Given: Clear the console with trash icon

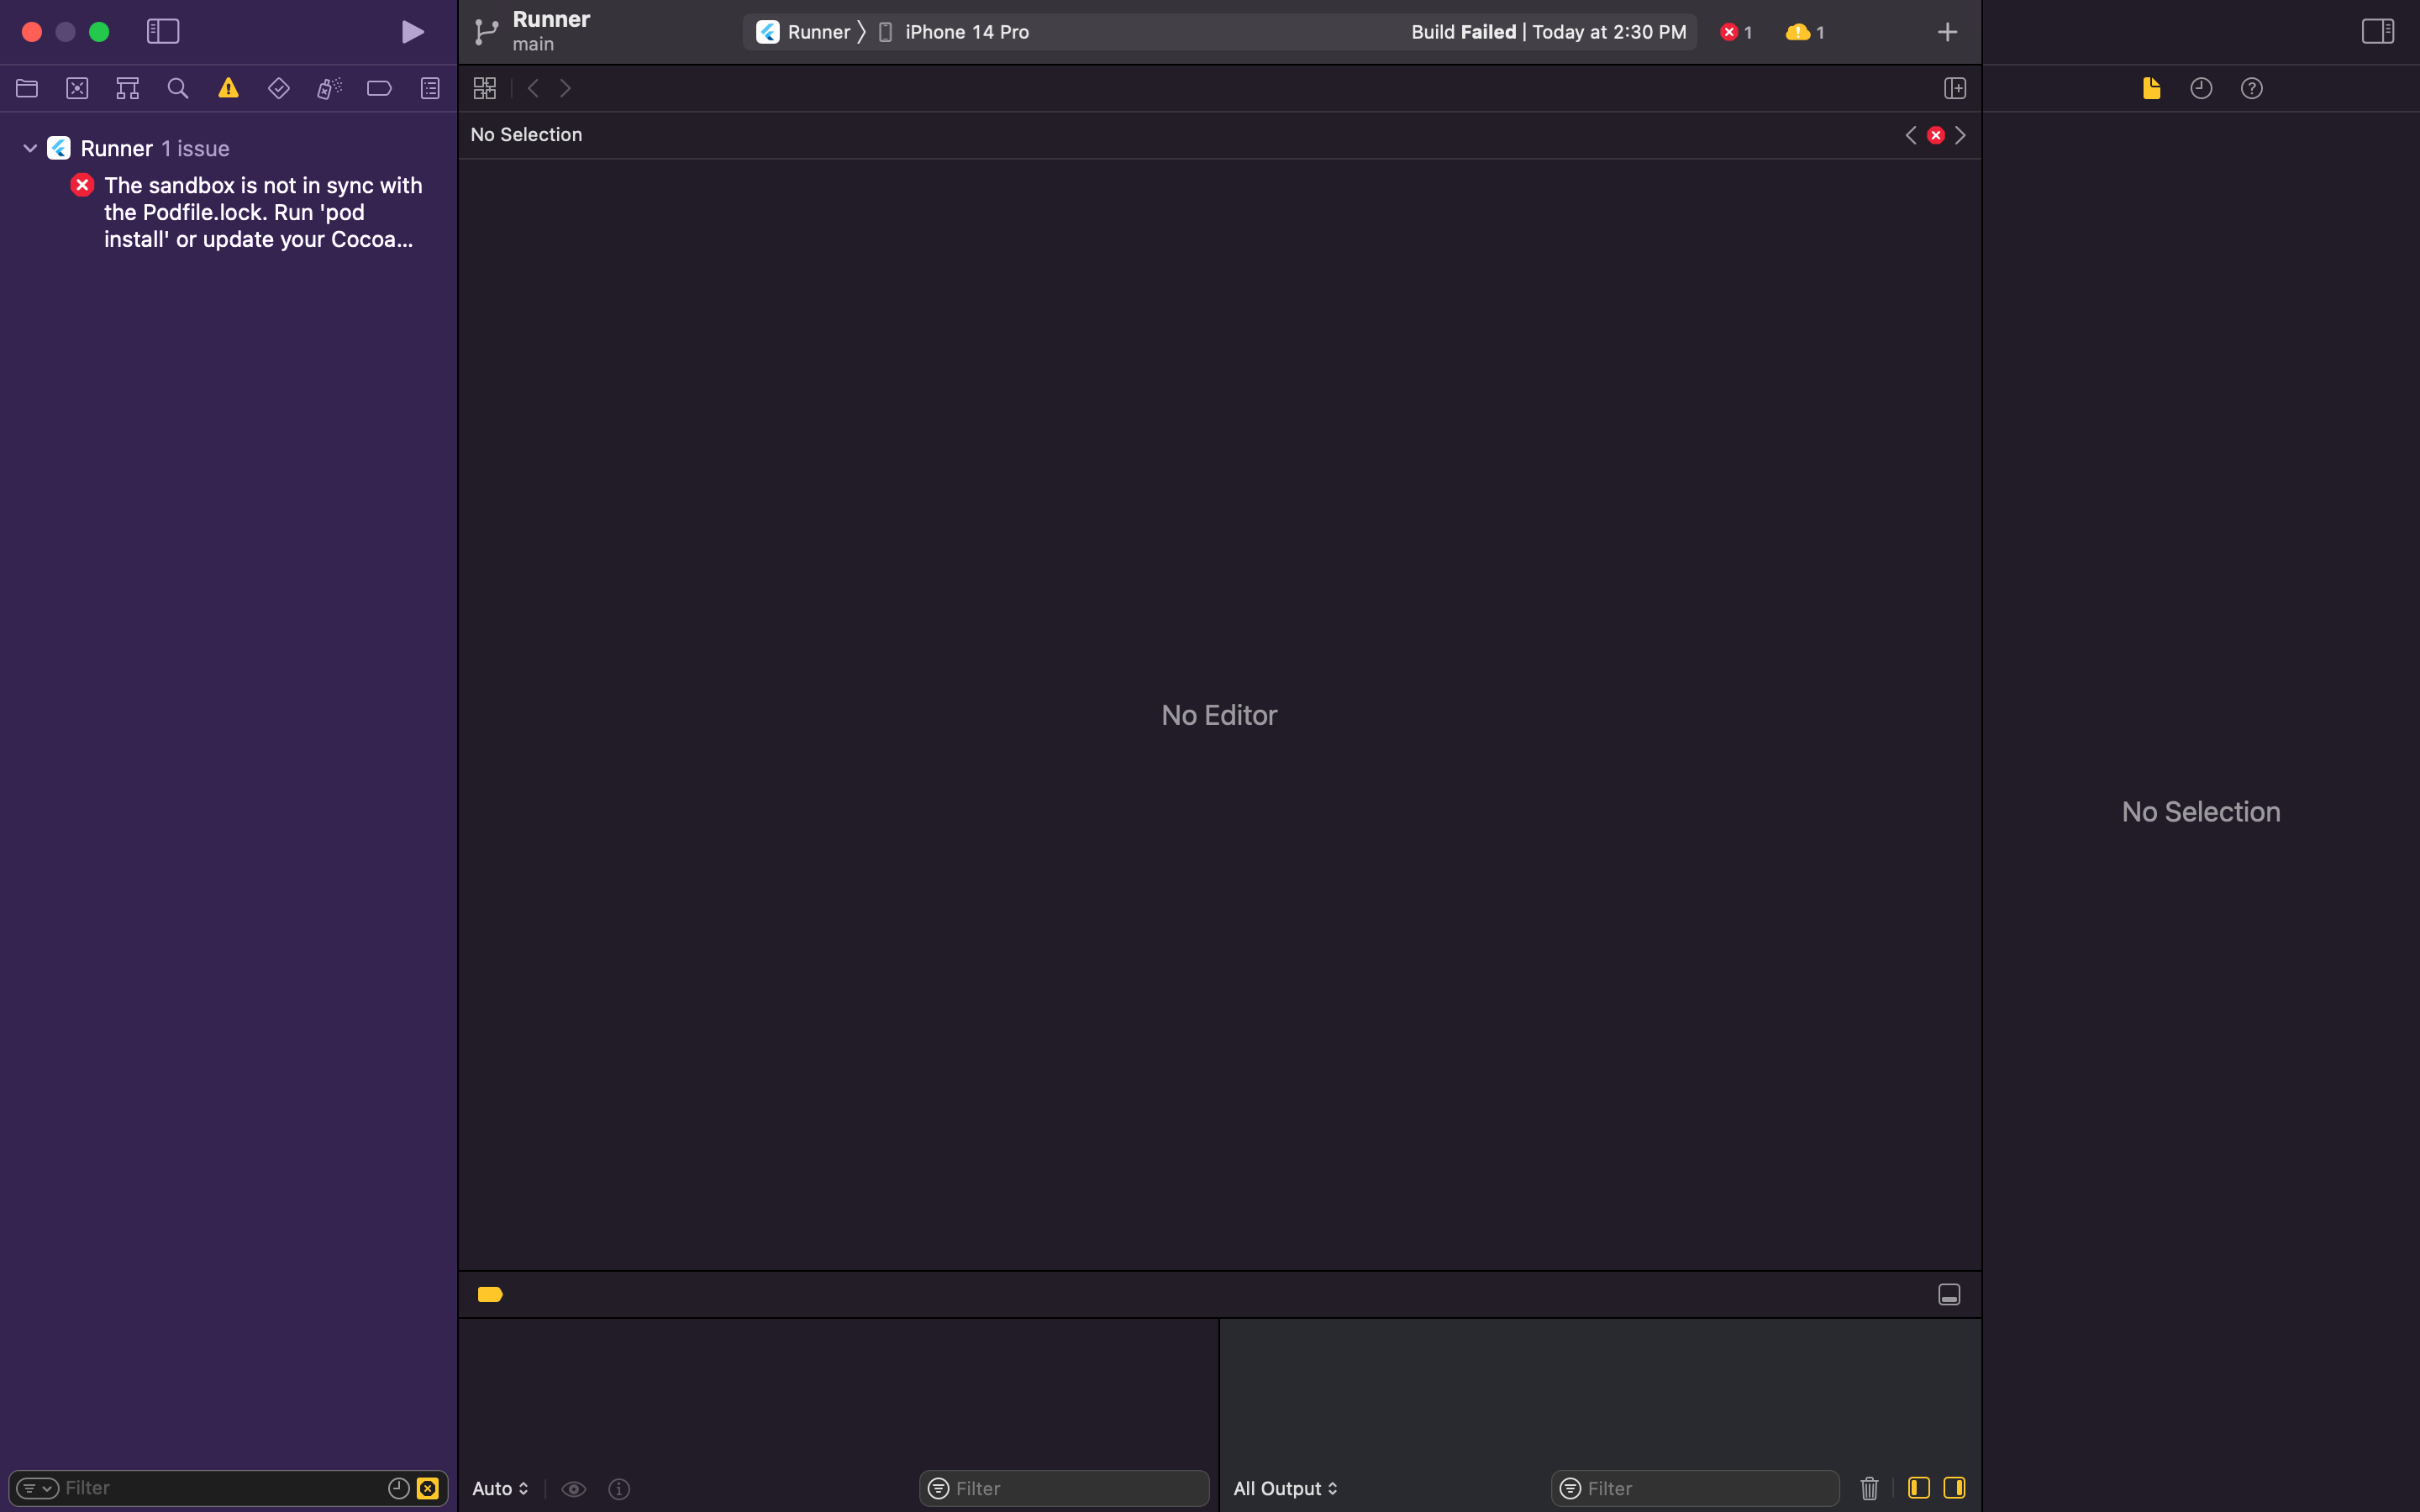Looking at the screenshot, I should (1869, 1489).
